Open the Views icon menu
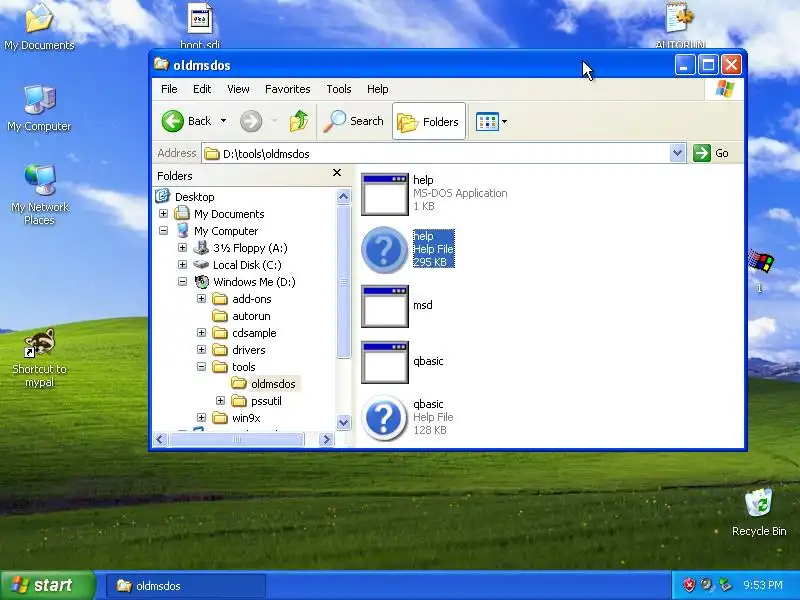 [487, 122]
